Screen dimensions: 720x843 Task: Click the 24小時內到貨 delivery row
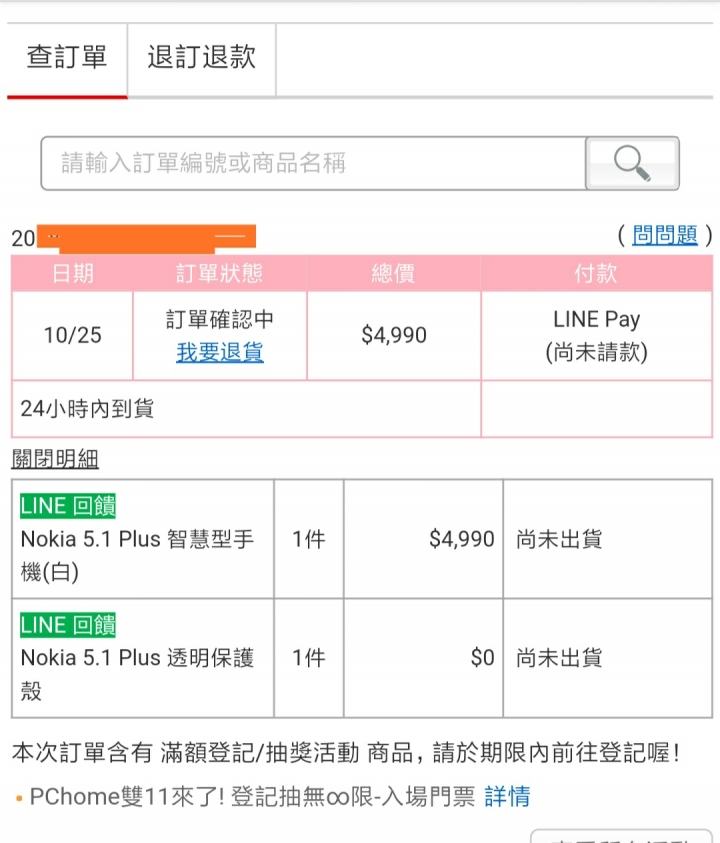click(246, 409)
